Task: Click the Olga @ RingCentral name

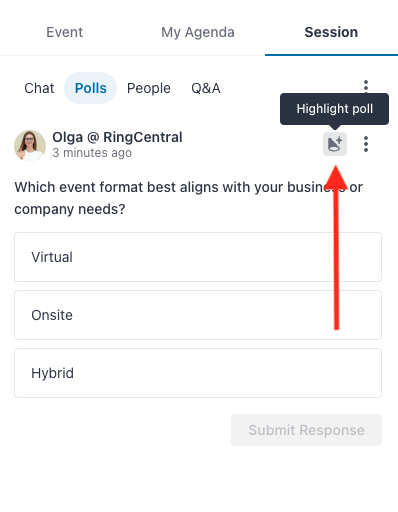Action: click(x=117, y=137)
